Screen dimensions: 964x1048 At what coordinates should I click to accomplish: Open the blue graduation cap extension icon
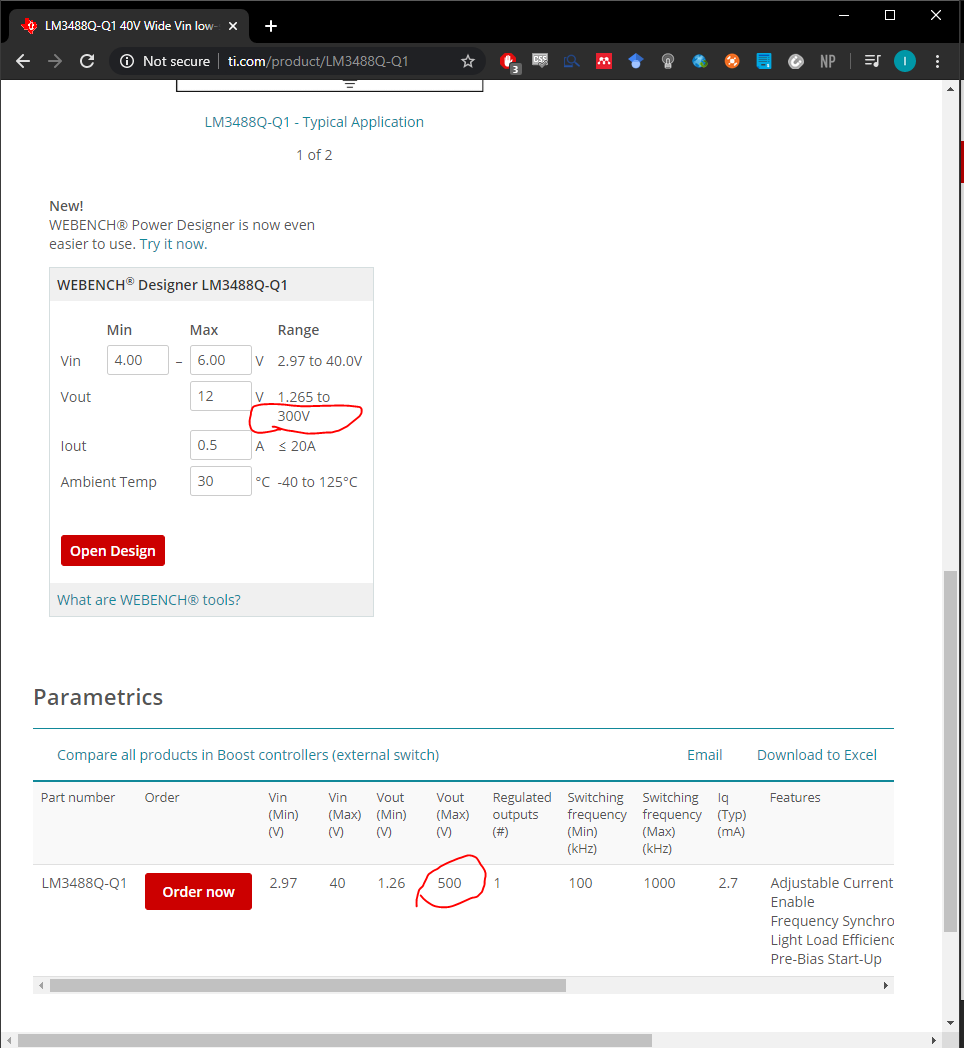tap(636, 61)
